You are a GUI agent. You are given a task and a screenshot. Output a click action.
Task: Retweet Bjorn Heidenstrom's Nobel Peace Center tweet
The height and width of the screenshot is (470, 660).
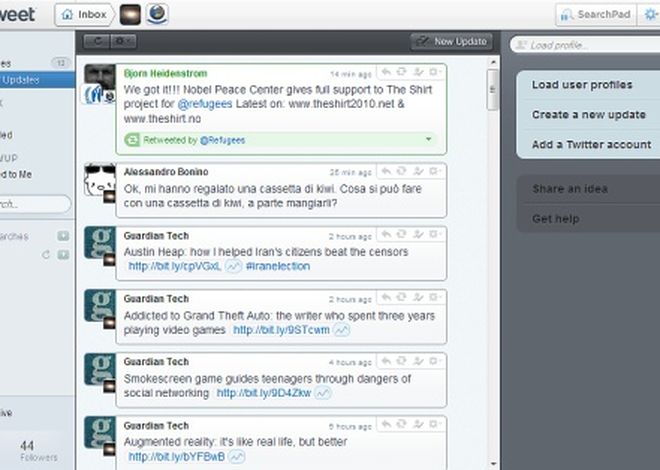(402, 72)
